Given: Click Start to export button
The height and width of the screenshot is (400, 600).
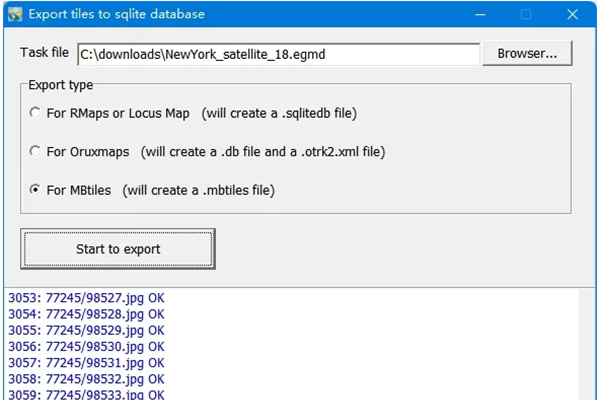Looking at the screenshot, I should 118,249.
